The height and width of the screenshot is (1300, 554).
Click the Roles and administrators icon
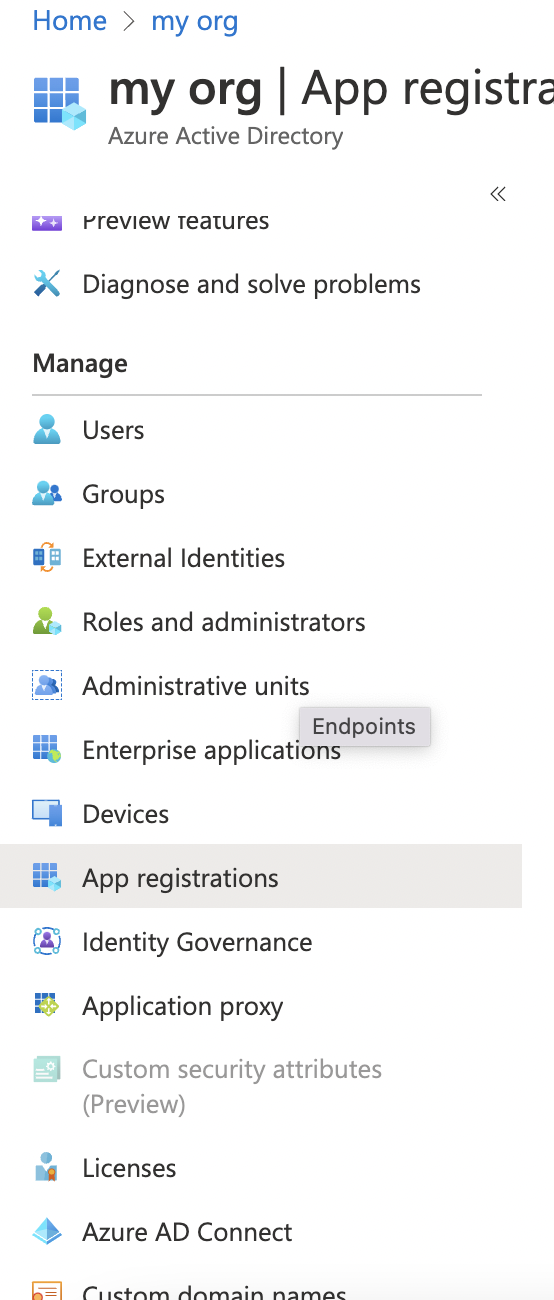[x=47, y=622]
